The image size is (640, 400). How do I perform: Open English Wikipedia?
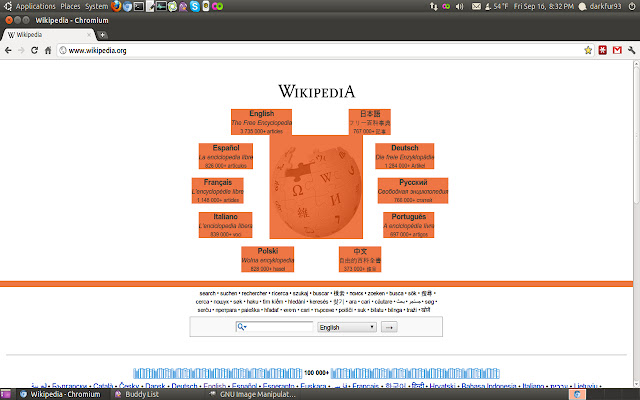pos(261,122)
